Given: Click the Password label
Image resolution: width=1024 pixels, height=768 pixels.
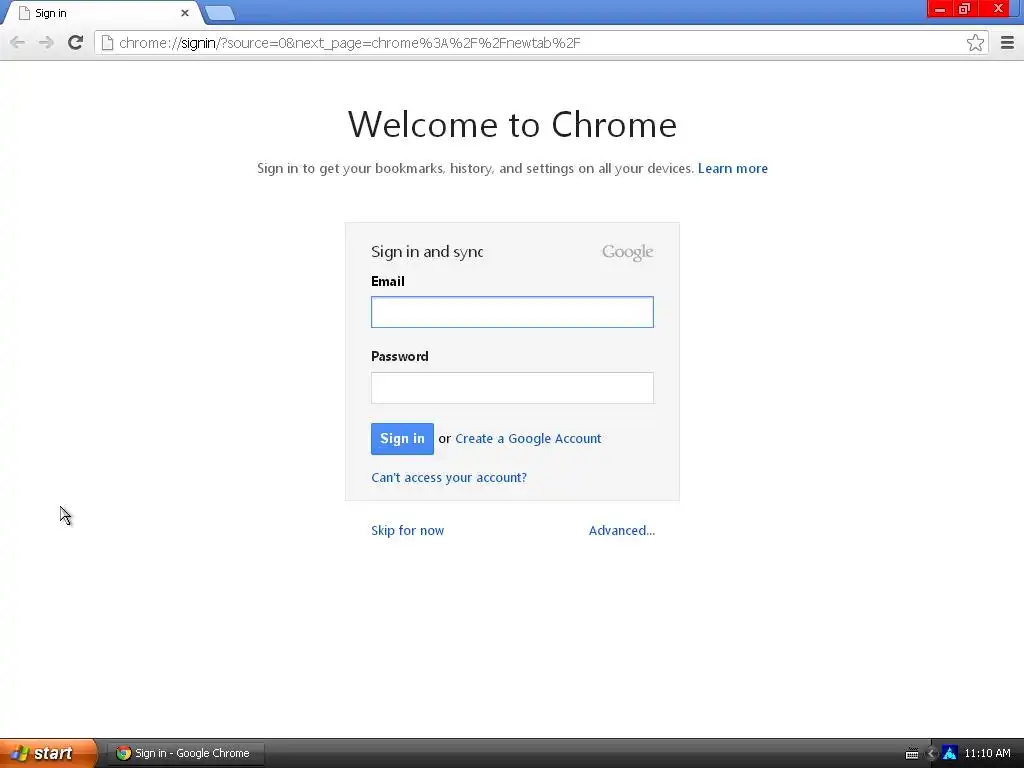Looking at the screenshot, I should coord(400,357).
